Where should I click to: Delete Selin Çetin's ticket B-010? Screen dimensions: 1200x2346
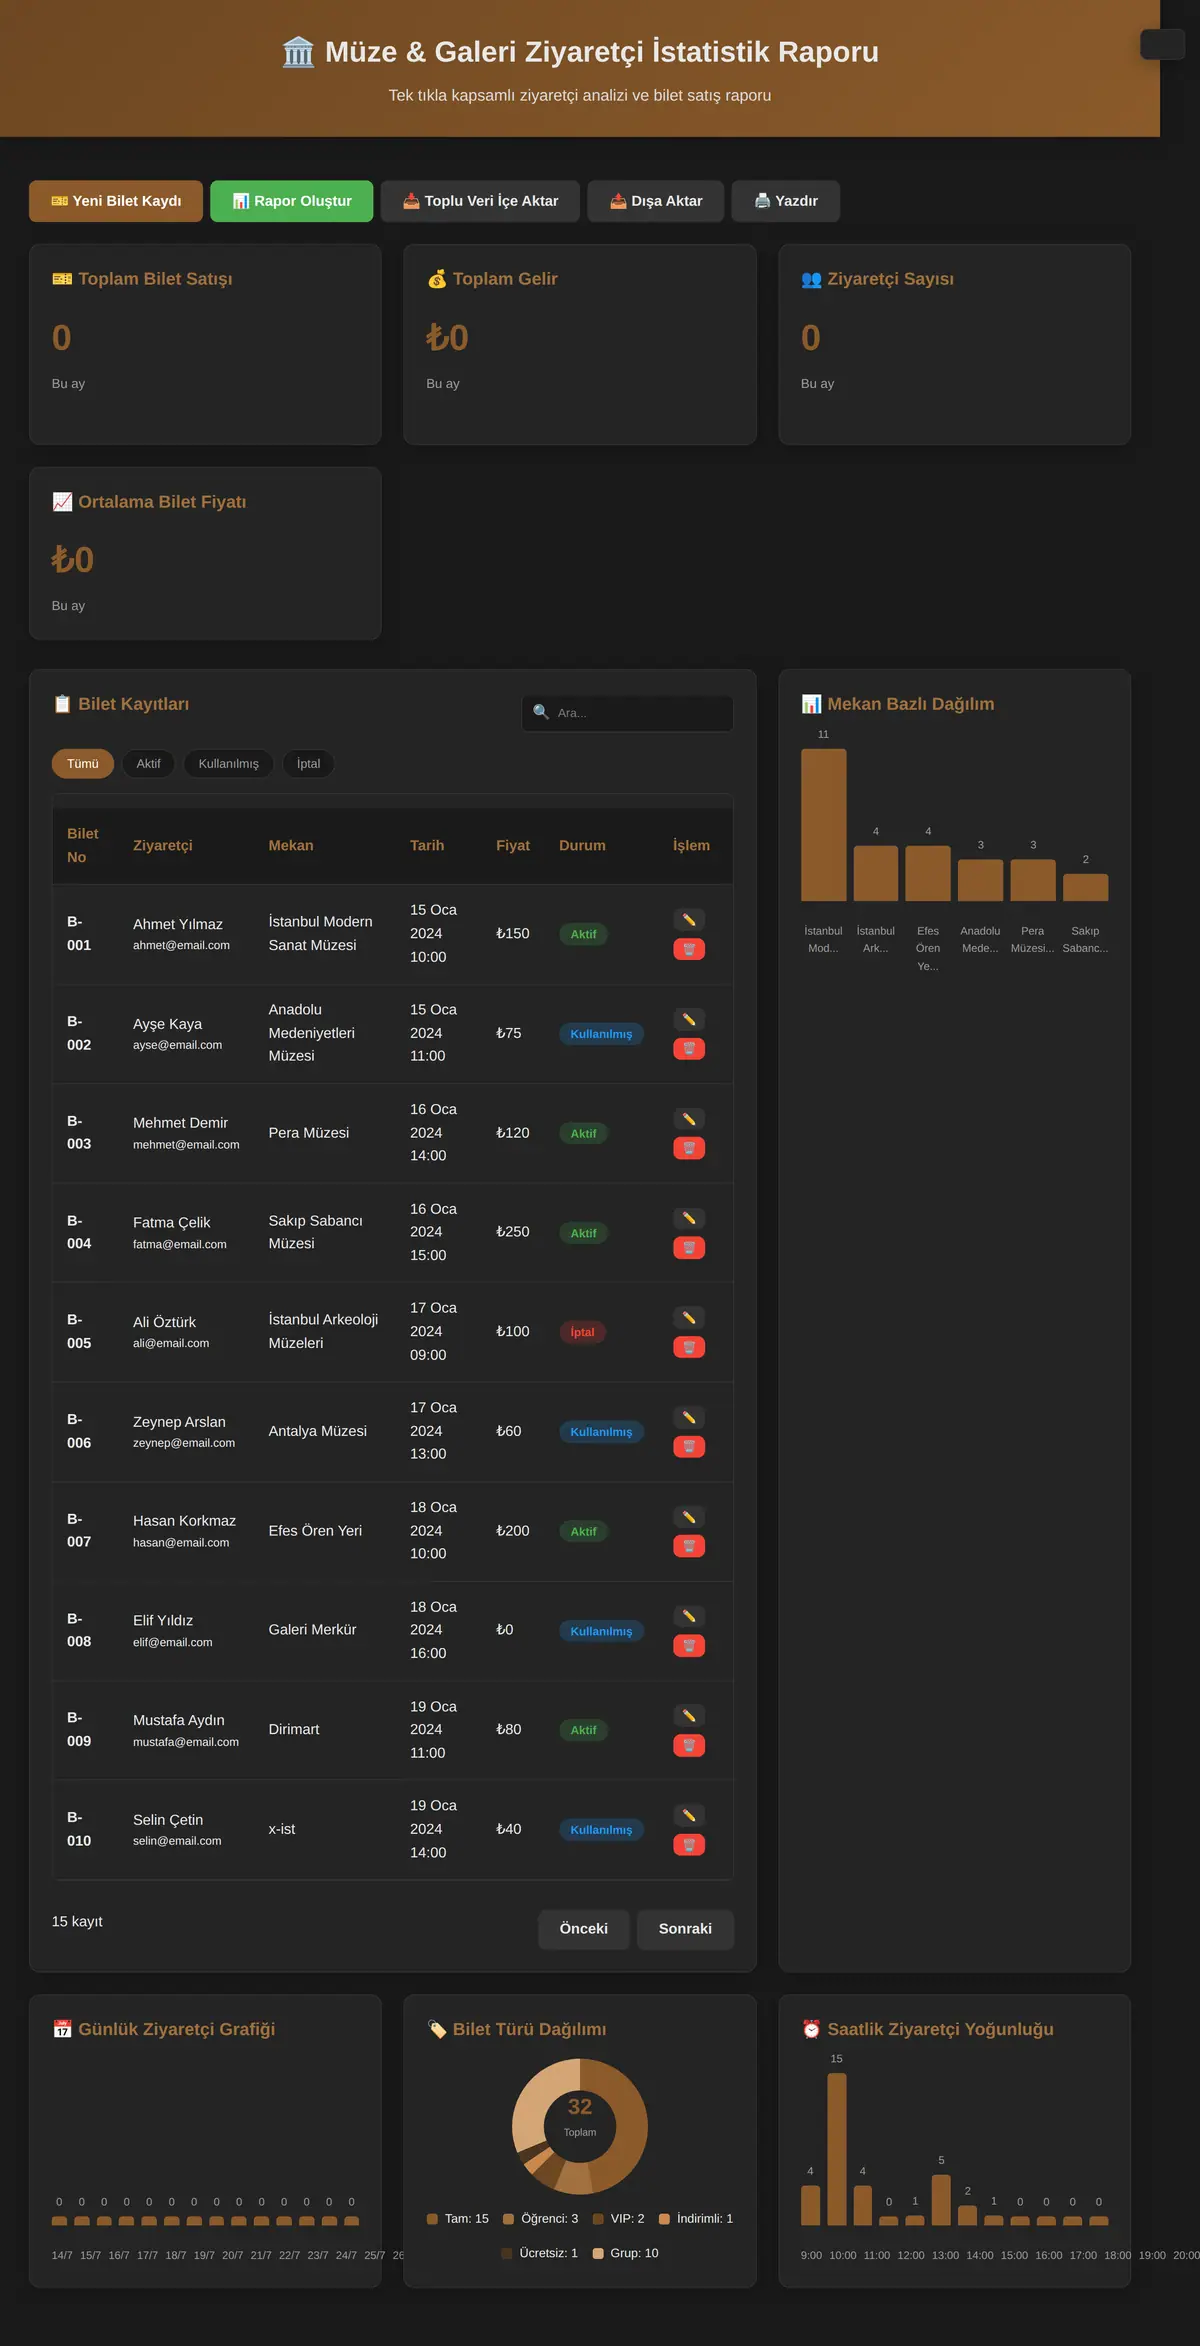click(x=689, y=1844)
